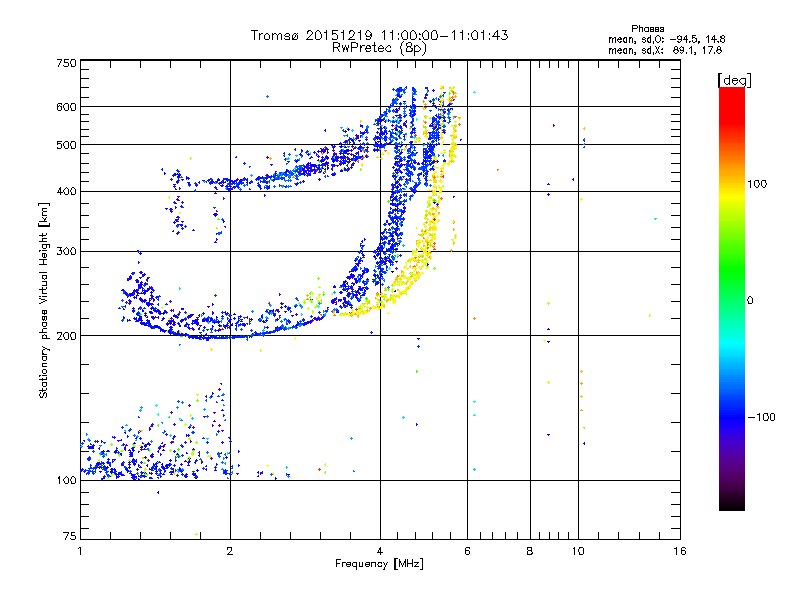
Task: Click the y-axis tick label '300'
Action: [x=66, y=252]
